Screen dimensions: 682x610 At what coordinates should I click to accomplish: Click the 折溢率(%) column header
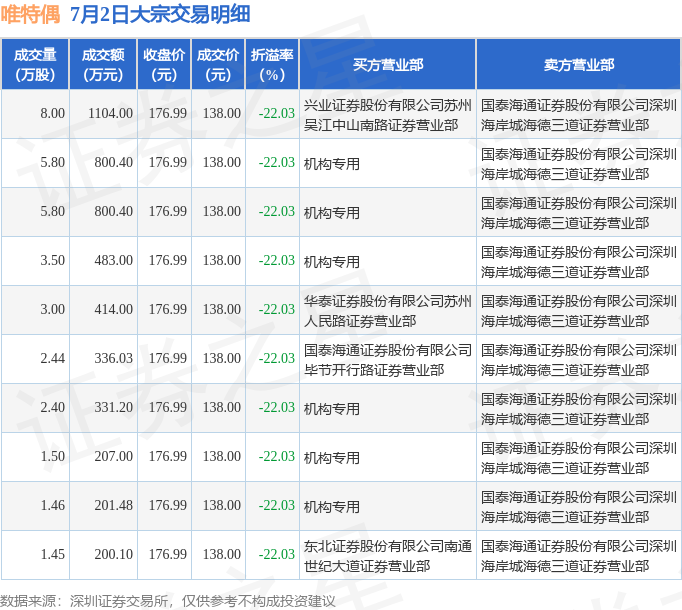tap(272, 64)
